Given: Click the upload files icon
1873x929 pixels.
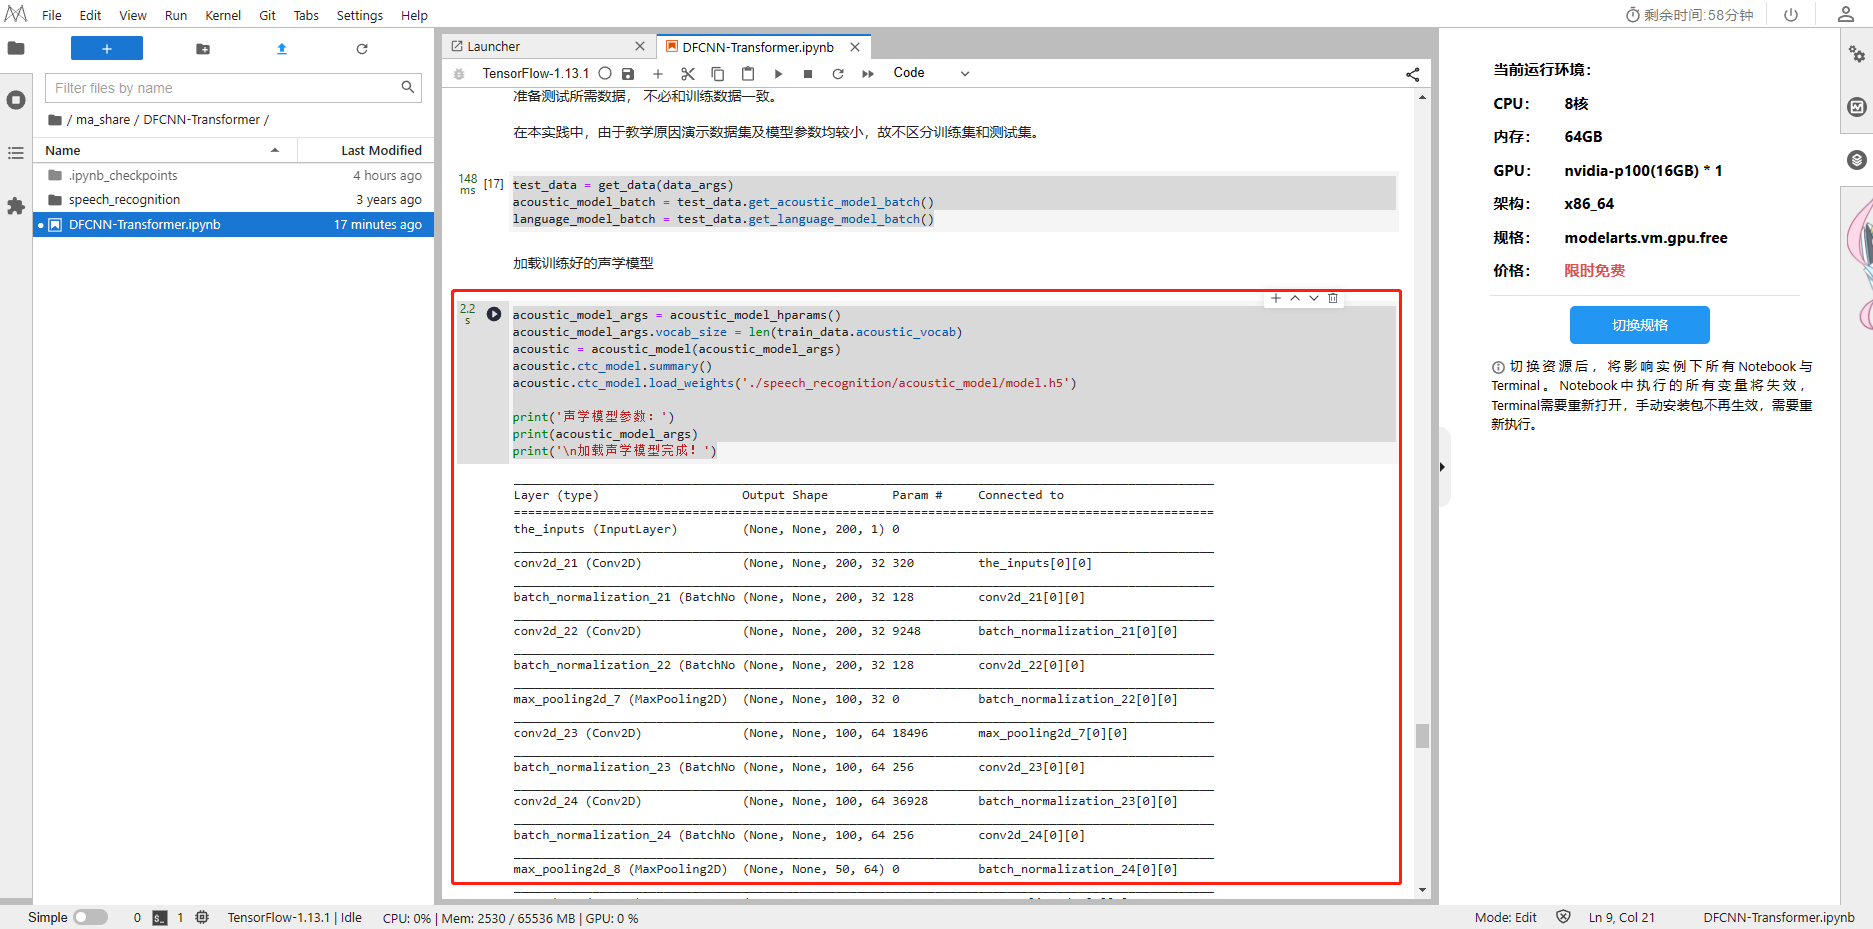Looking at the screenshot, I should pyautogui.click(x=282, y=48).
